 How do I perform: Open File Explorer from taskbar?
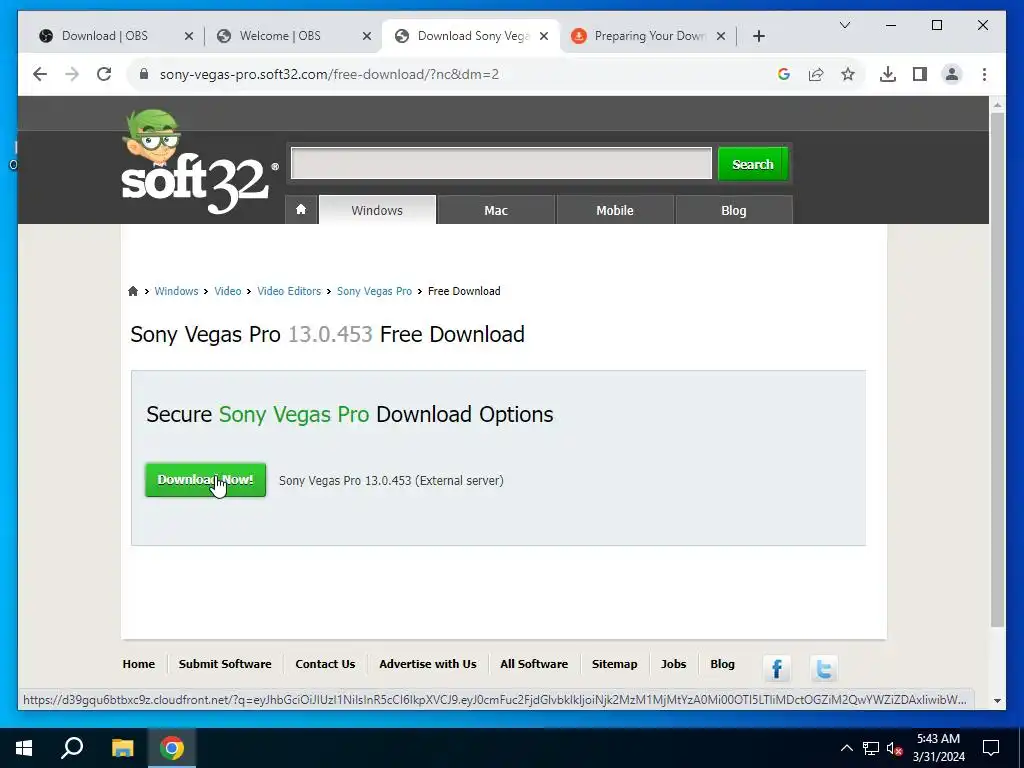(122, 748)
